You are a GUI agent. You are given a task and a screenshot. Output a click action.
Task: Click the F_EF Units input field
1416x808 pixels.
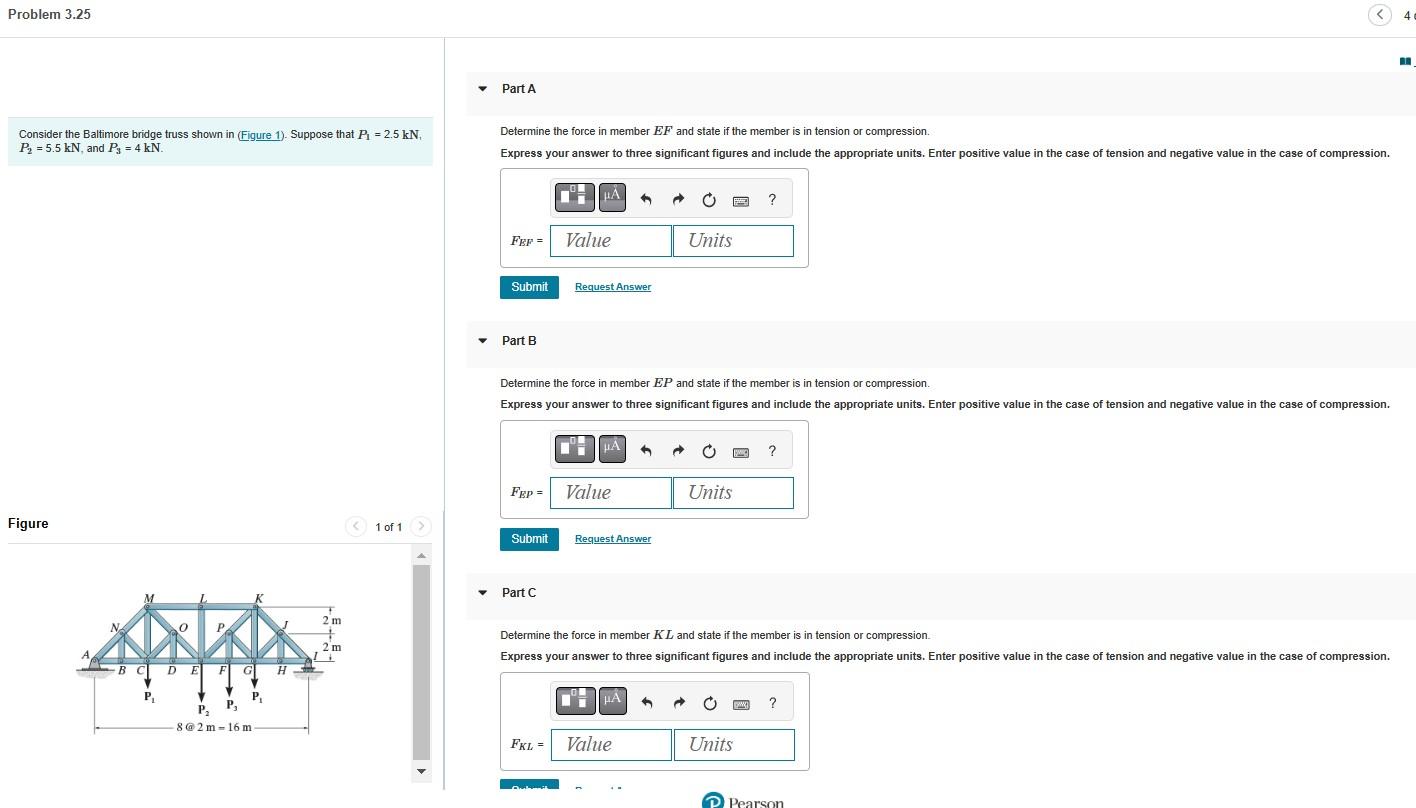[x=734, y=241]
